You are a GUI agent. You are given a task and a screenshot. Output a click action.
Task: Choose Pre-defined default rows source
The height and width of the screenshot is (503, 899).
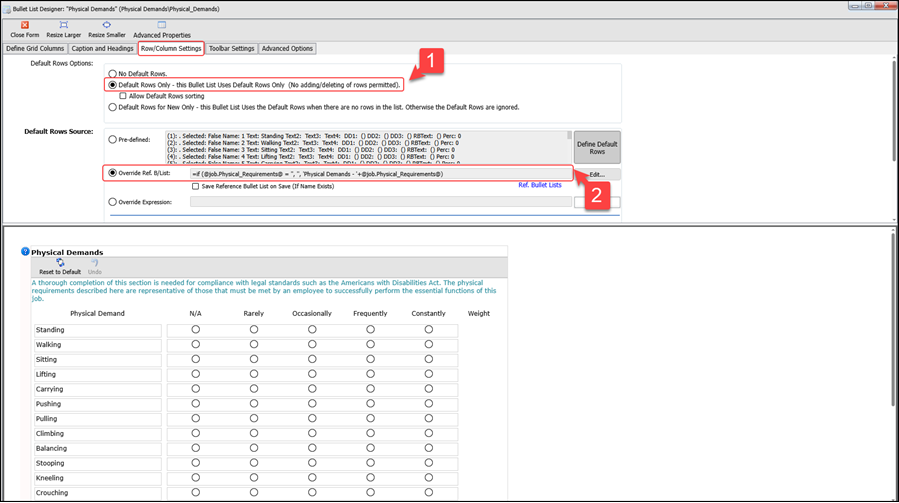point(112,139)
